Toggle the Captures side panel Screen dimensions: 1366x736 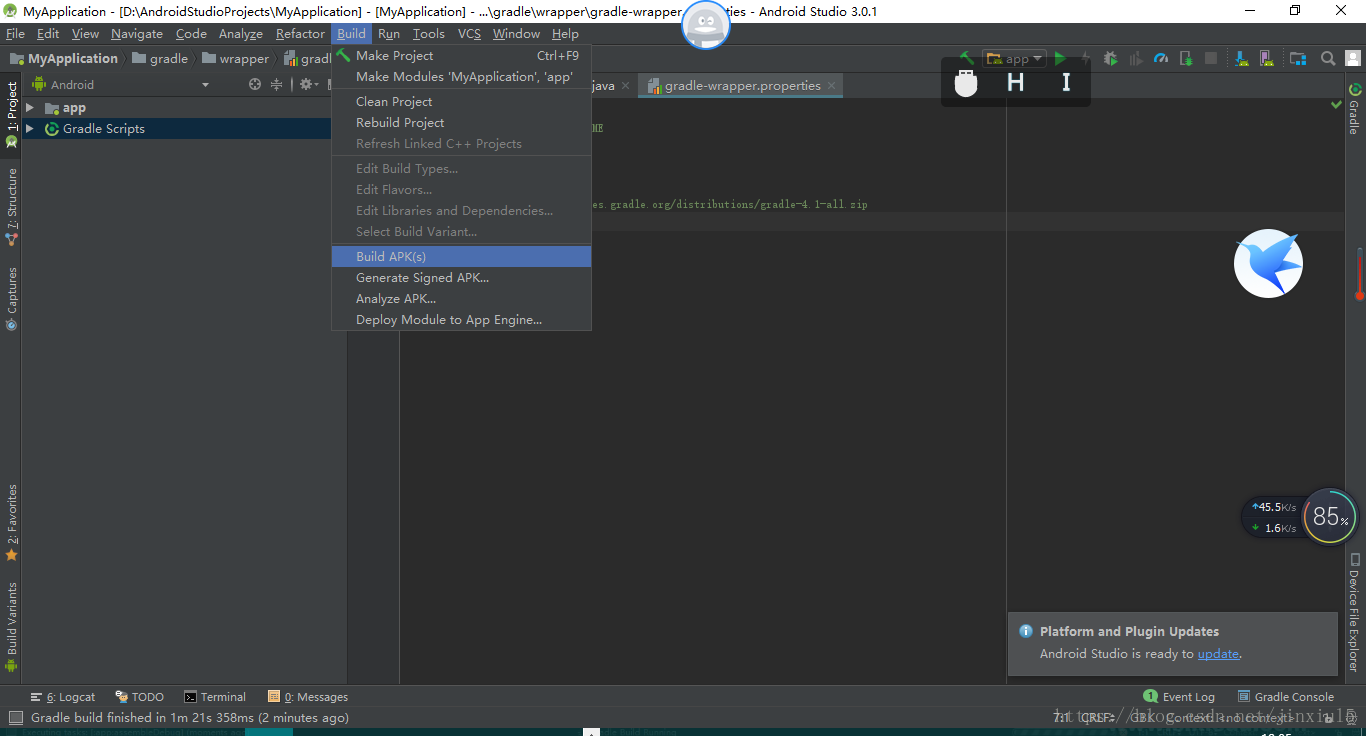12,298
